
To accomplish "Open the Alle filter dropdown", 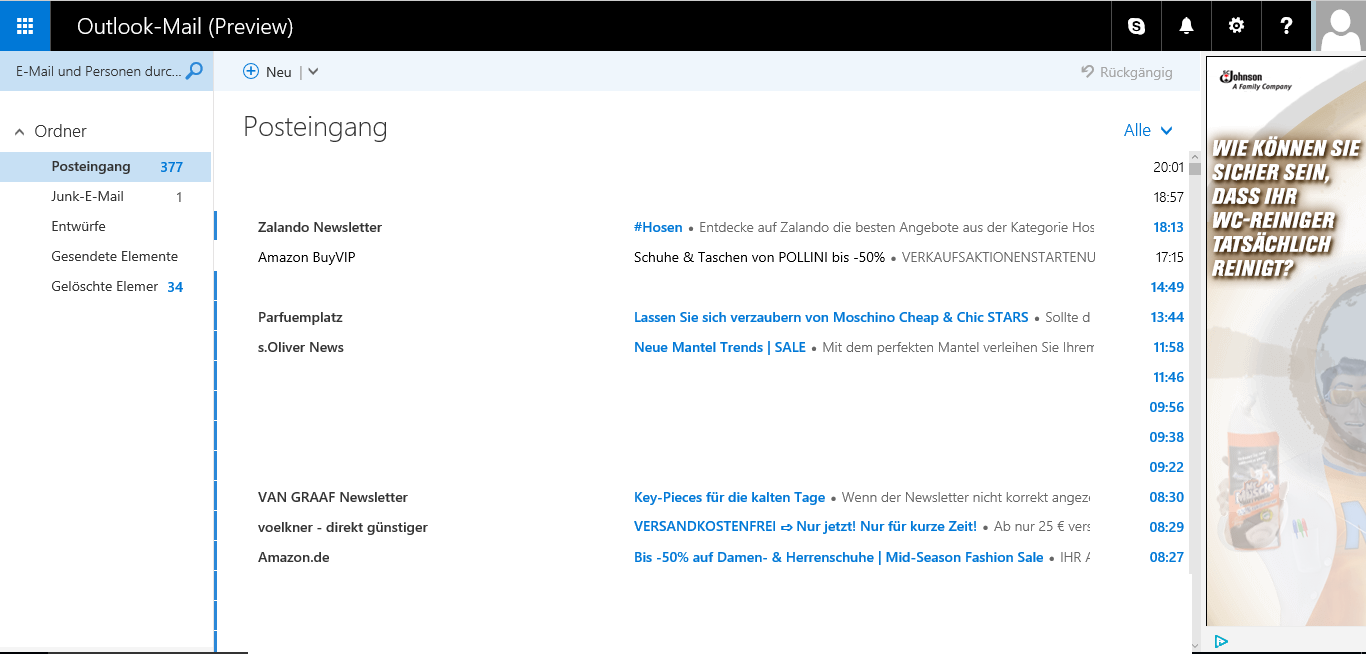I will coord(1148,130).
